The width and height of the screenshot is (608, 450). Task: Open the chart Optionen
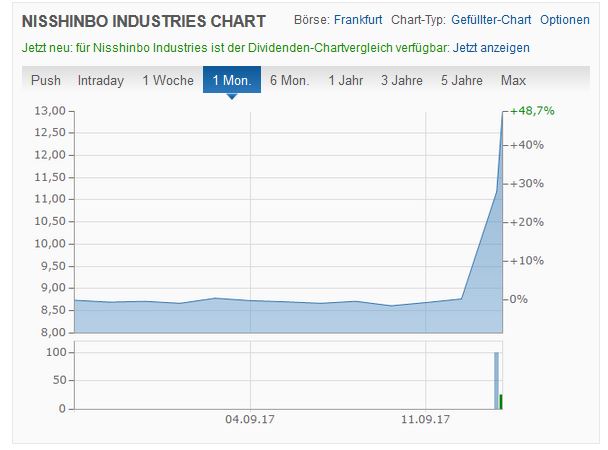tap(564, 20)
